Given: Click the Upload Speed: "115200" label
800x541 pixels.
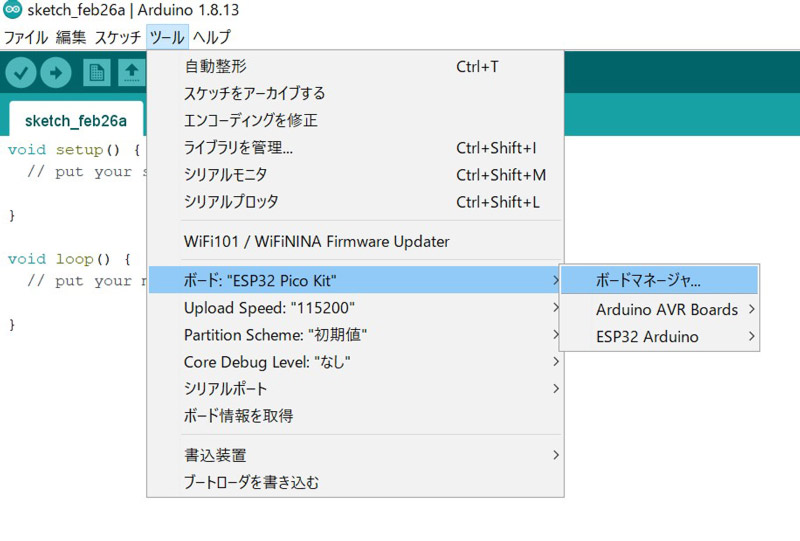Looking at the screenshot, I should point(269,308).
